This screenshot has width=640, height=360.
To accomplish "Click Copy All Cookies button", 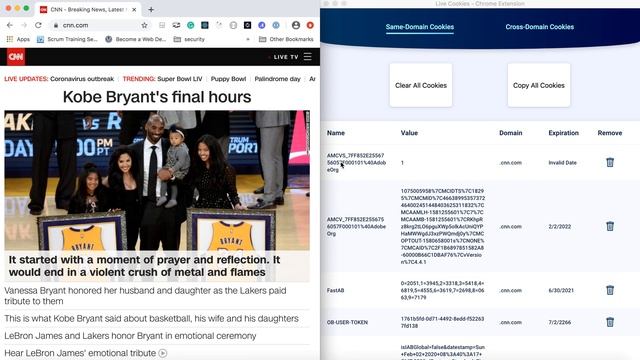I will pos(539,85).
